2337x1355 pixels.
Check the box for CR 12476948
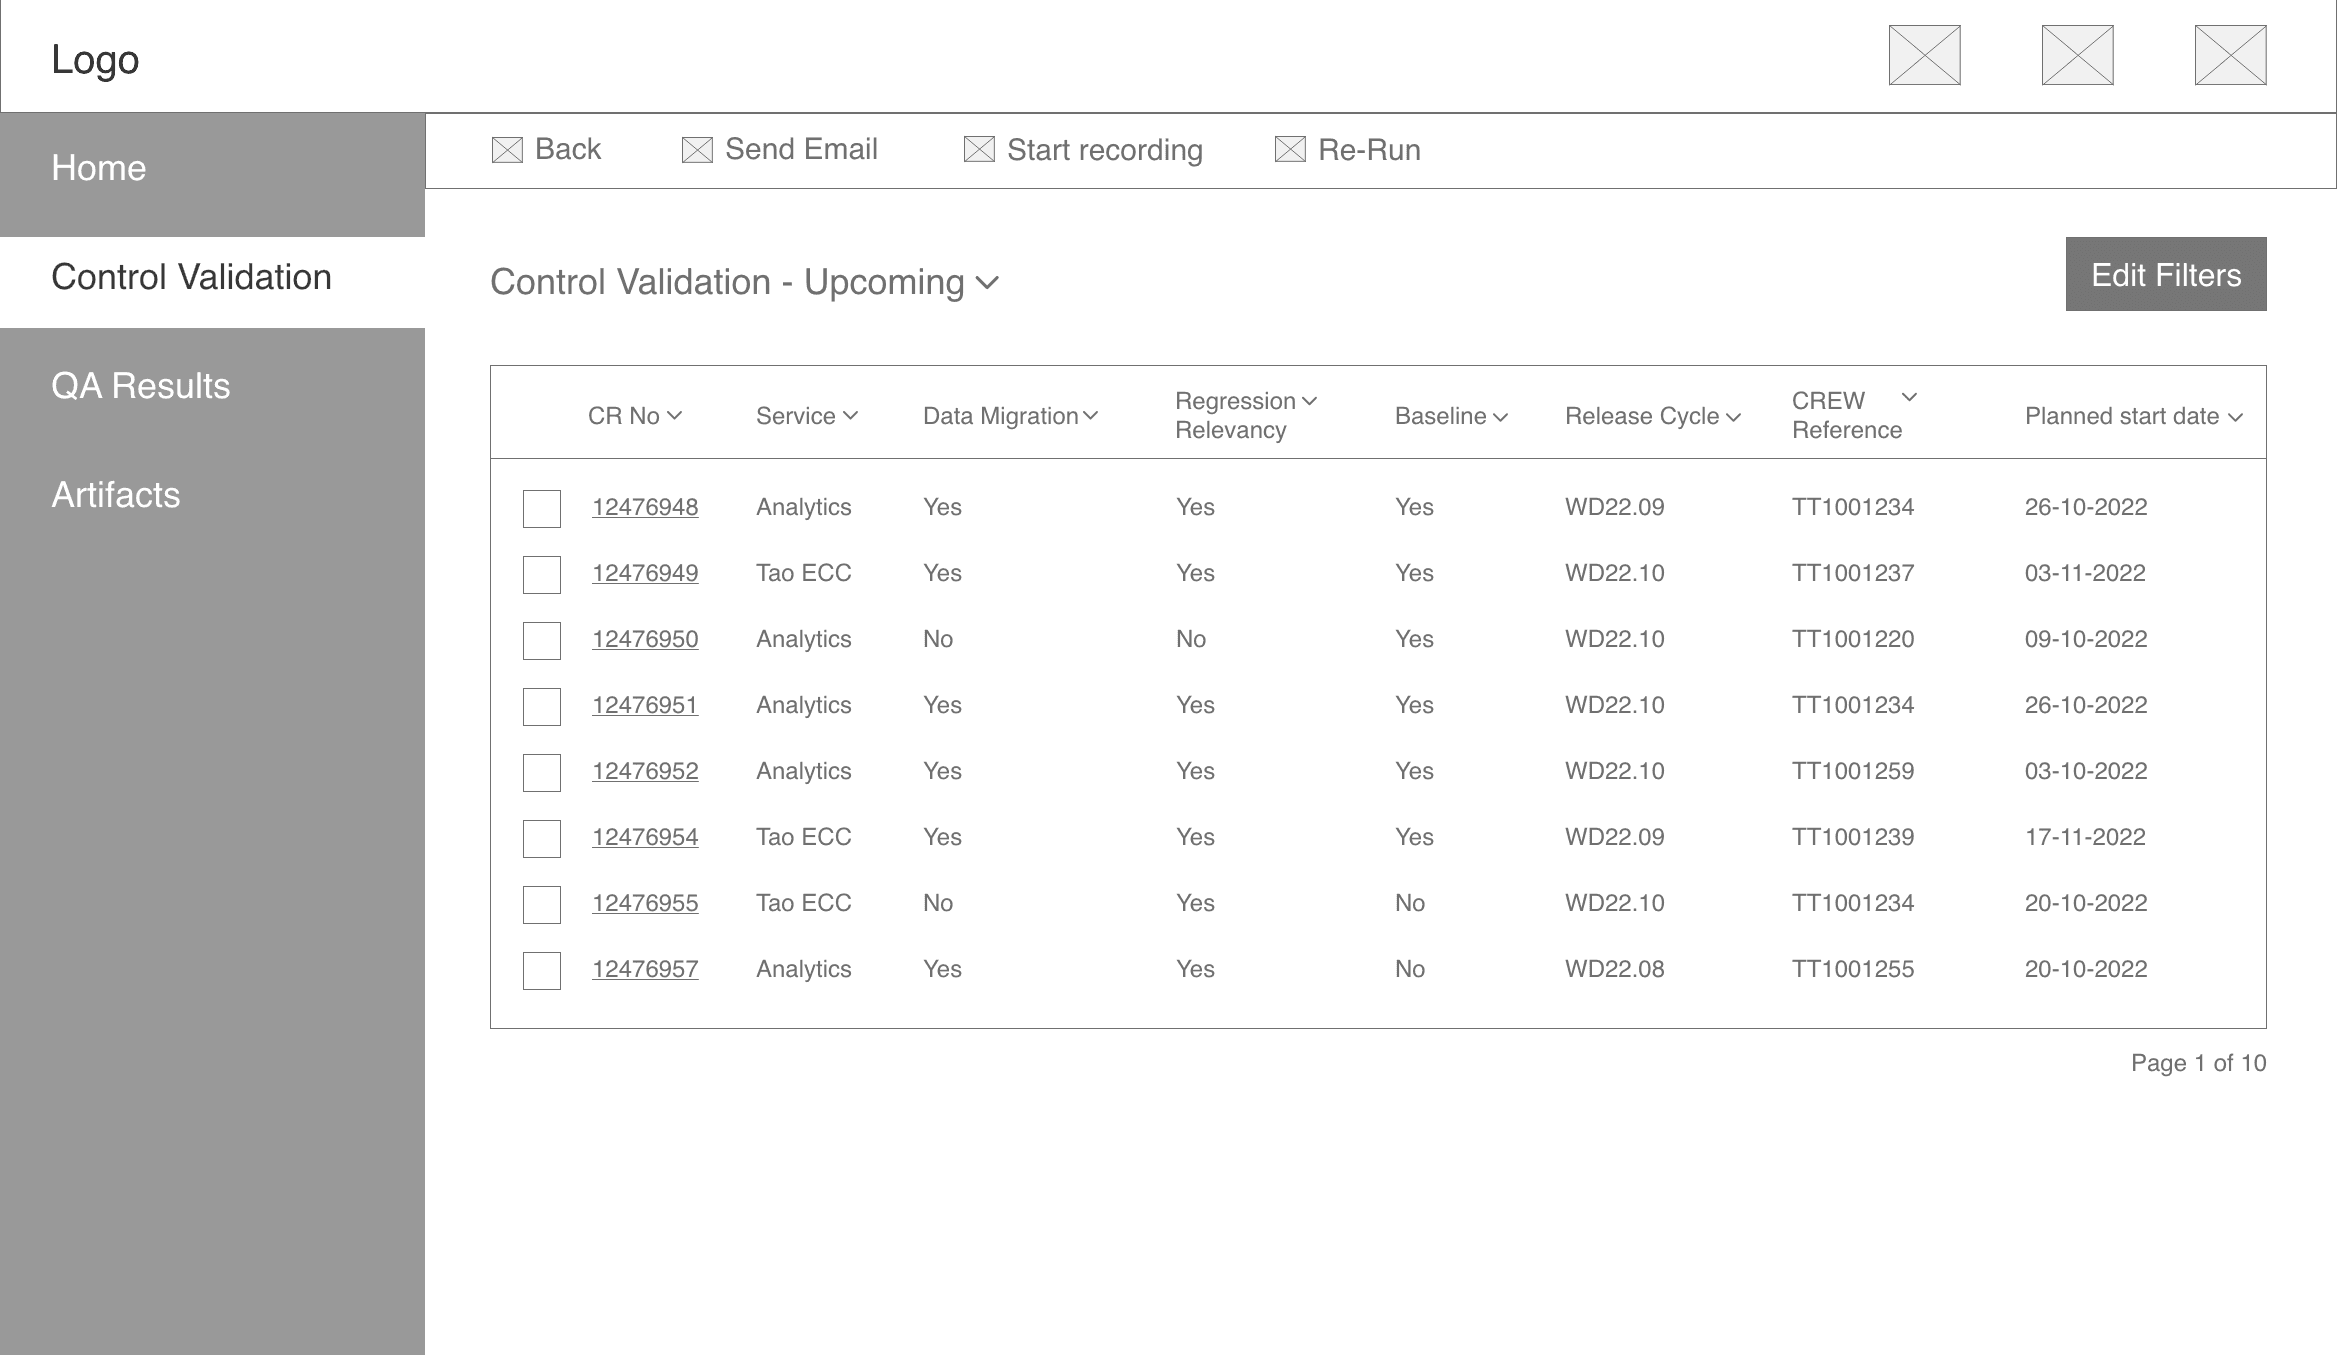pos(542,509)
